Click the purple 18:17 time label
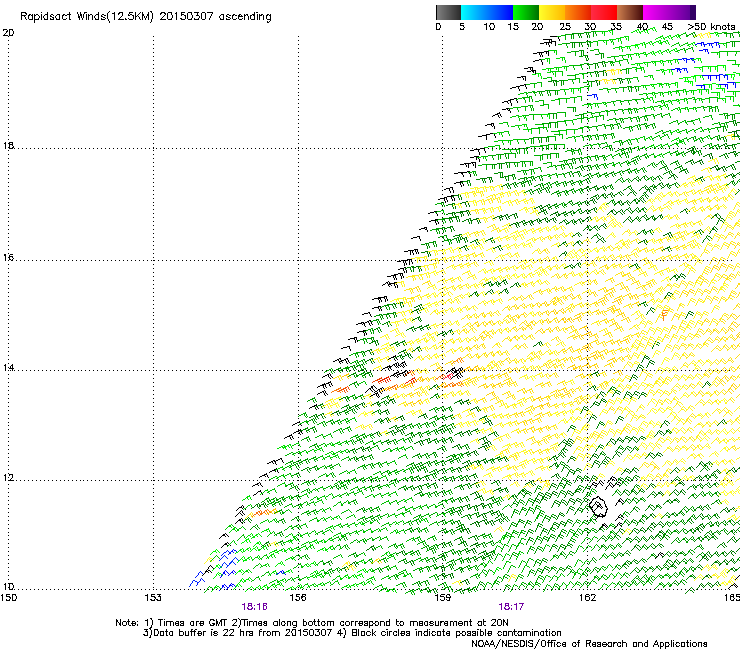740x650 pixels. pos(511,607)
